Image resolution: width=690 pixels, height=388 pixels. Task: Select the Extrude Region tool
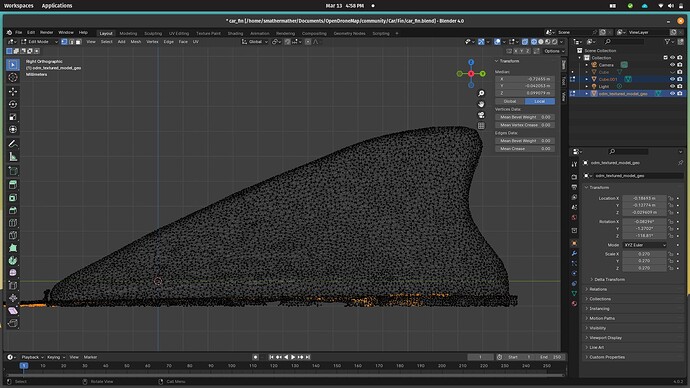(x=13, y=185)
